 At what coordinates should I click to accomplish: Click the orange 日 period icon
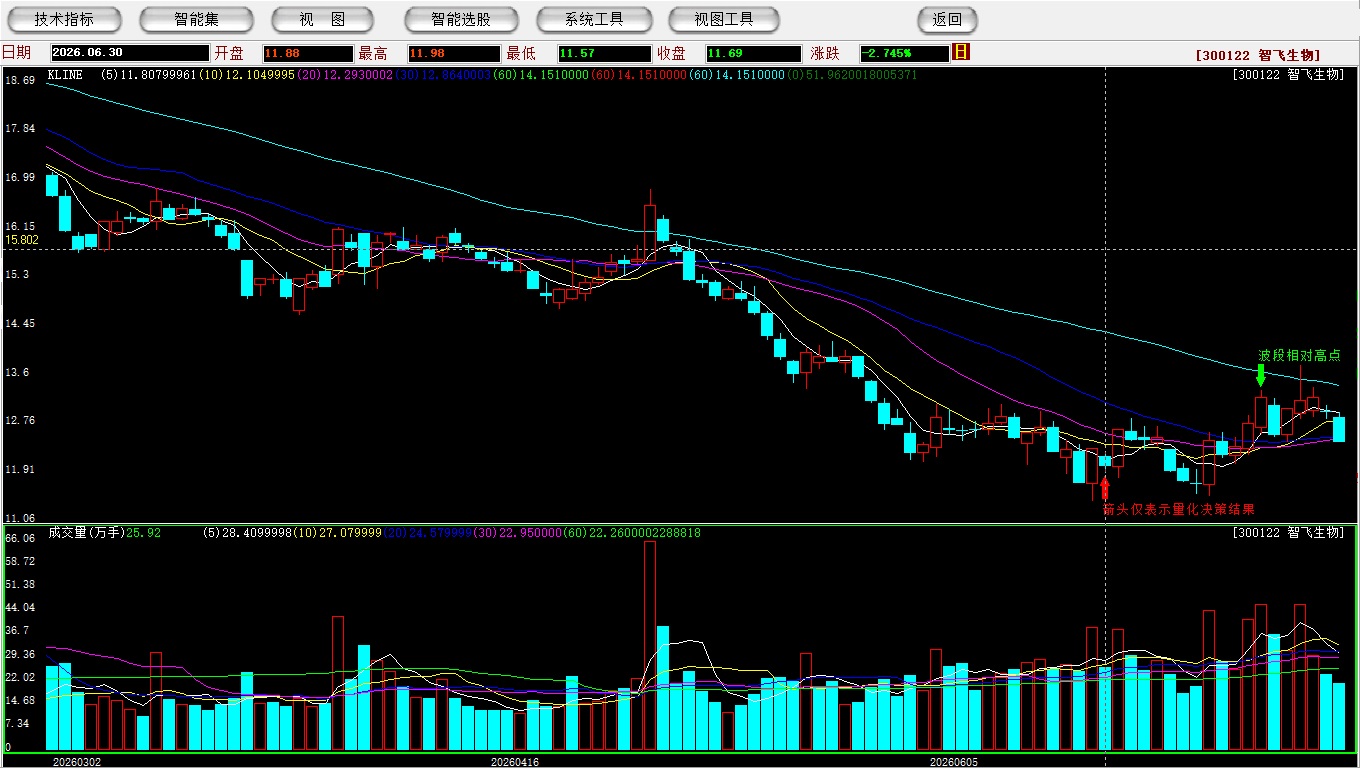click(x=962, y=52)
